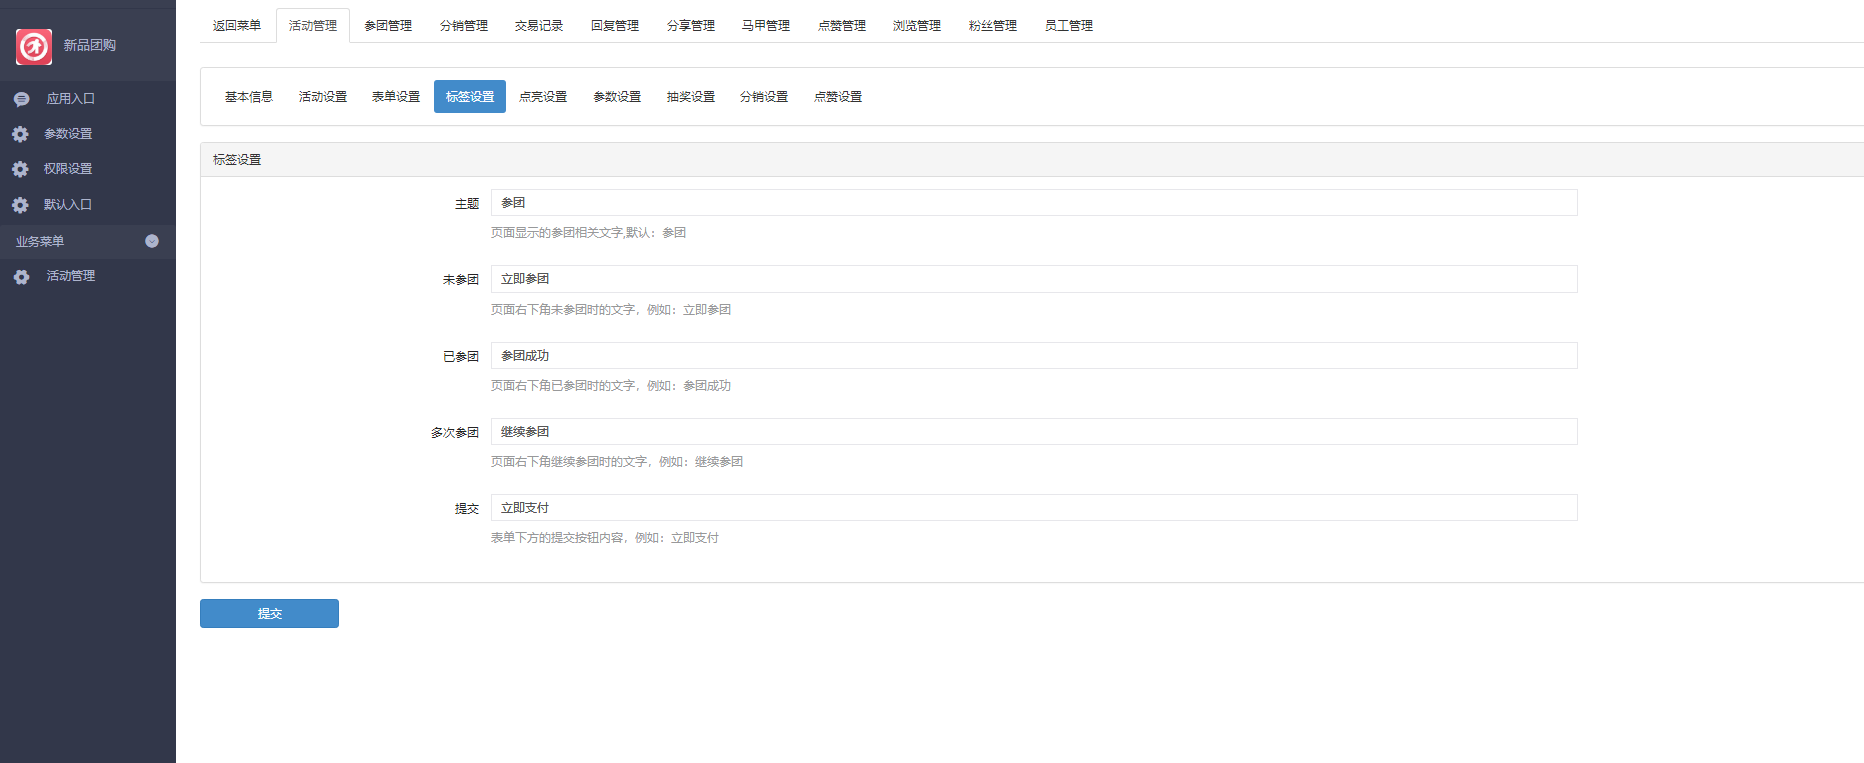1864x763 pixels.
Task: Click the 未参团 input field
Action: point(1034,279)
